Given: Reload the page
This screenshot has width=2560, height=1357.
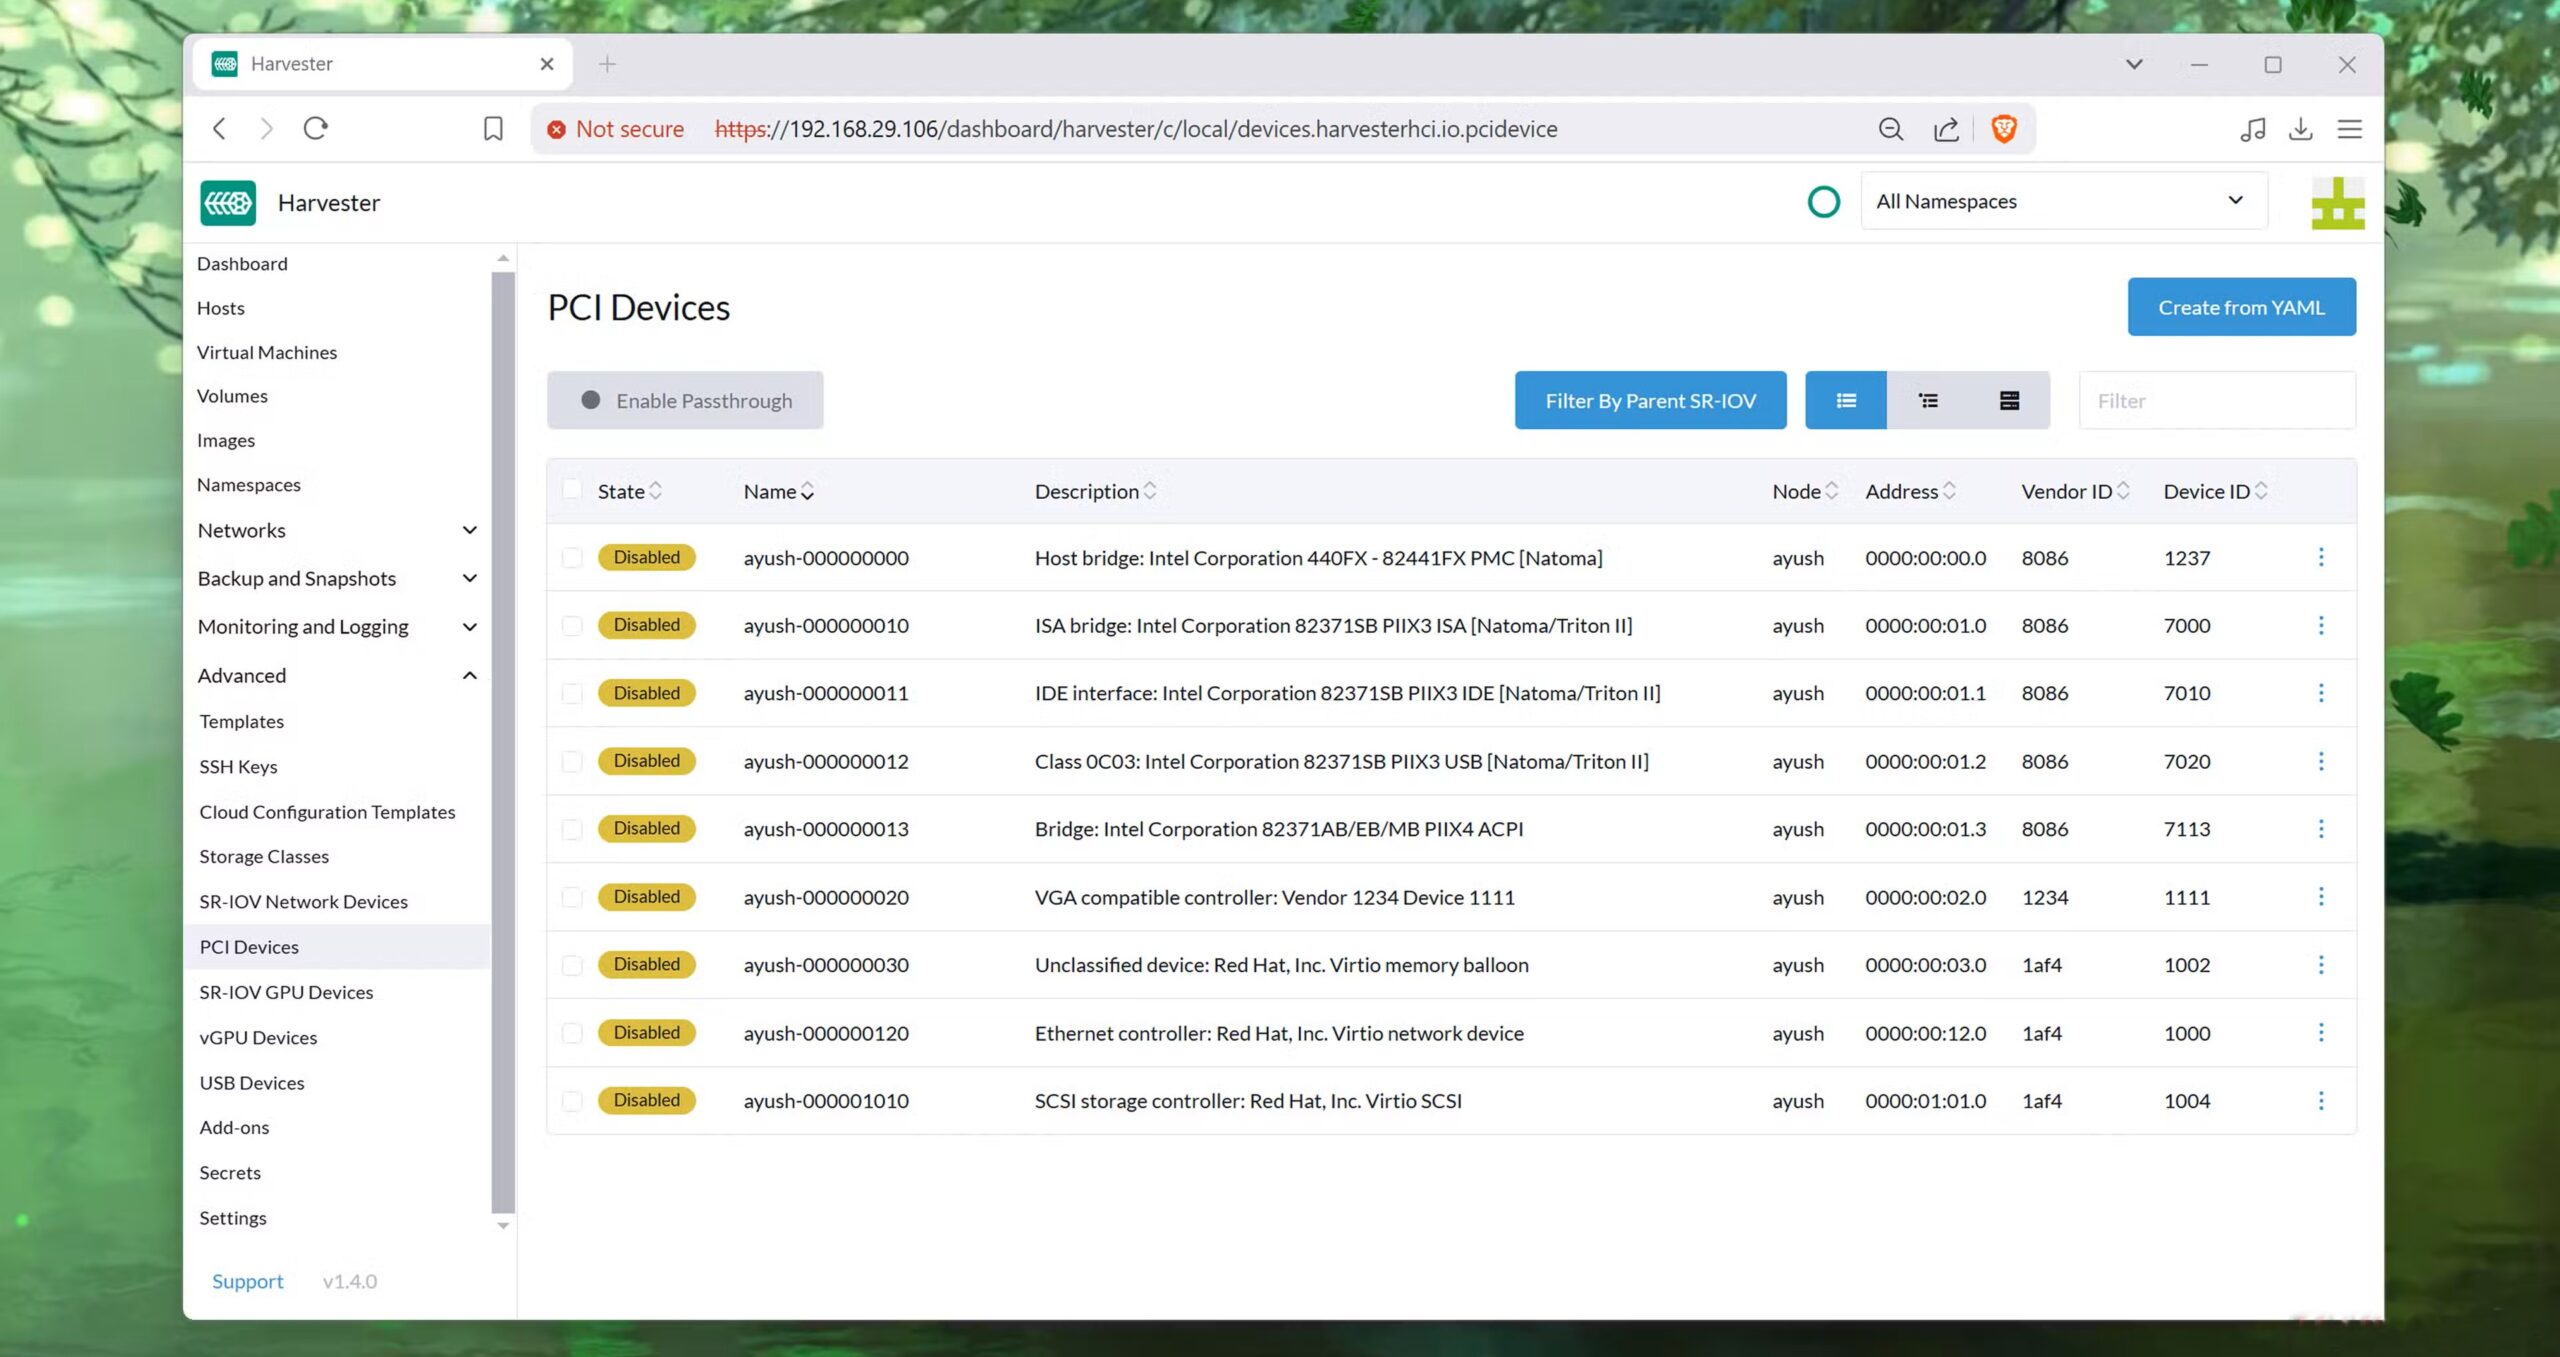Looking at the screenshot, I should (316, 129).
